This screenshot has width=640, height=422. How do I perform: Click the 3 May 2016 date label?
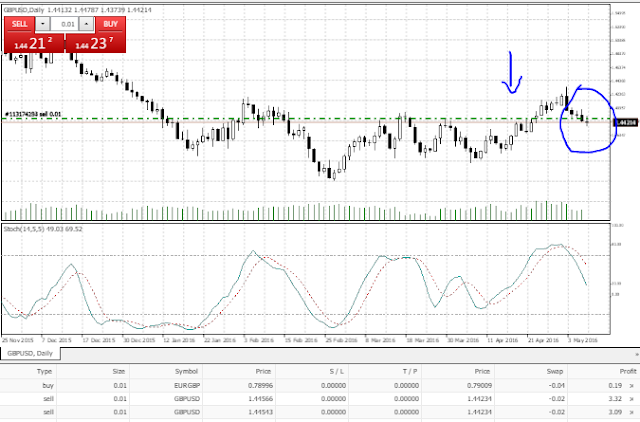tap(582, 340)
